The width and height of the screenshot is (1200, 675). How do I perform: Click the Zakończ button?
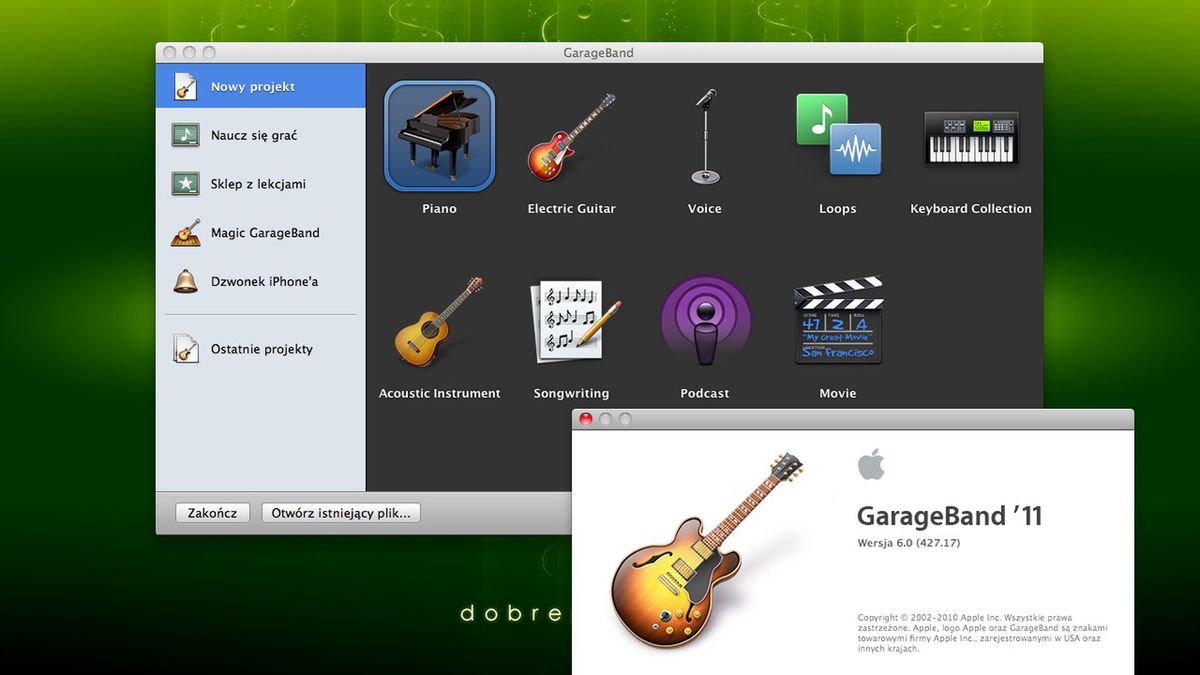[x=212, y=512]
